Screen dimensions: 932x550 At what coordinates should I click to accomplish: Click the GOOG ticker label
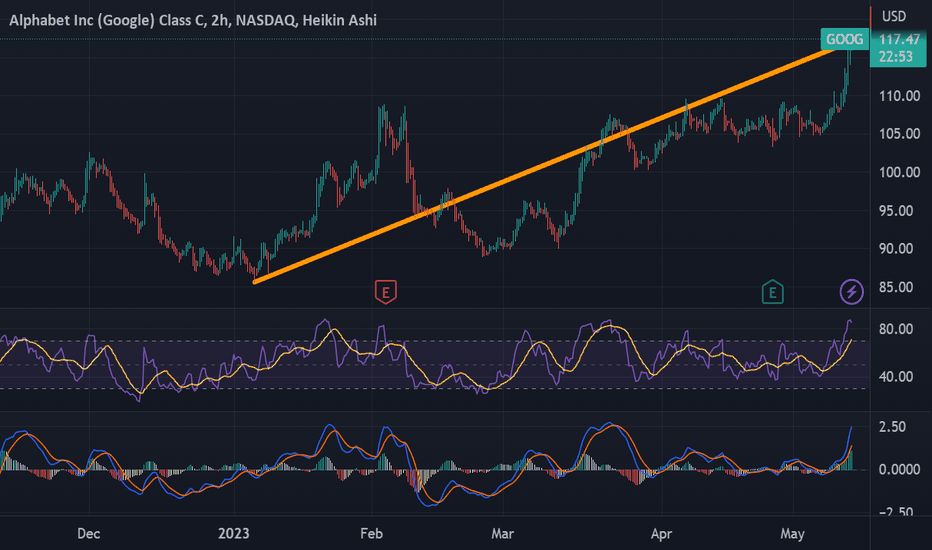tap(844, 39)
